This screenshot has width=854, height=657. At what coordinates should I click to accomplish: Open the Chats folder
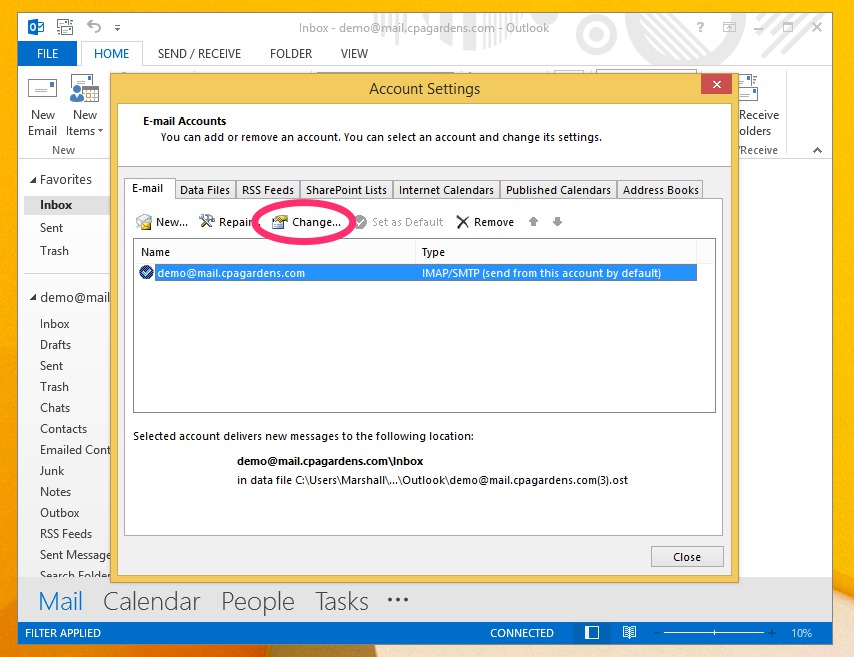tap(55, 408)
